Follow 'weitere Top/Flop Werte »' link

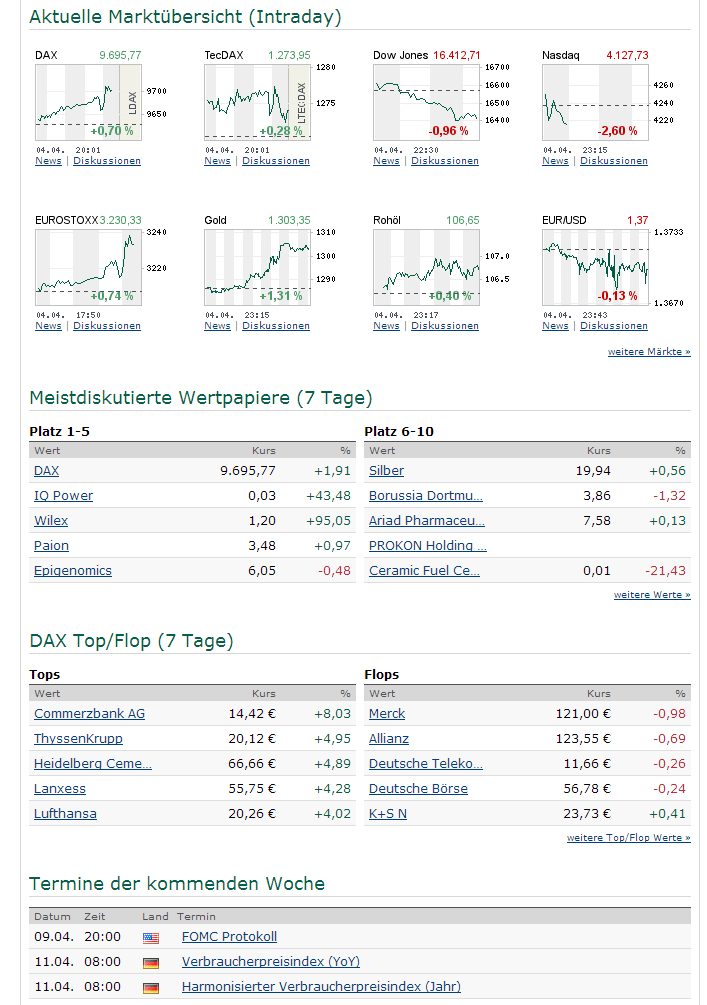(629, 838)
